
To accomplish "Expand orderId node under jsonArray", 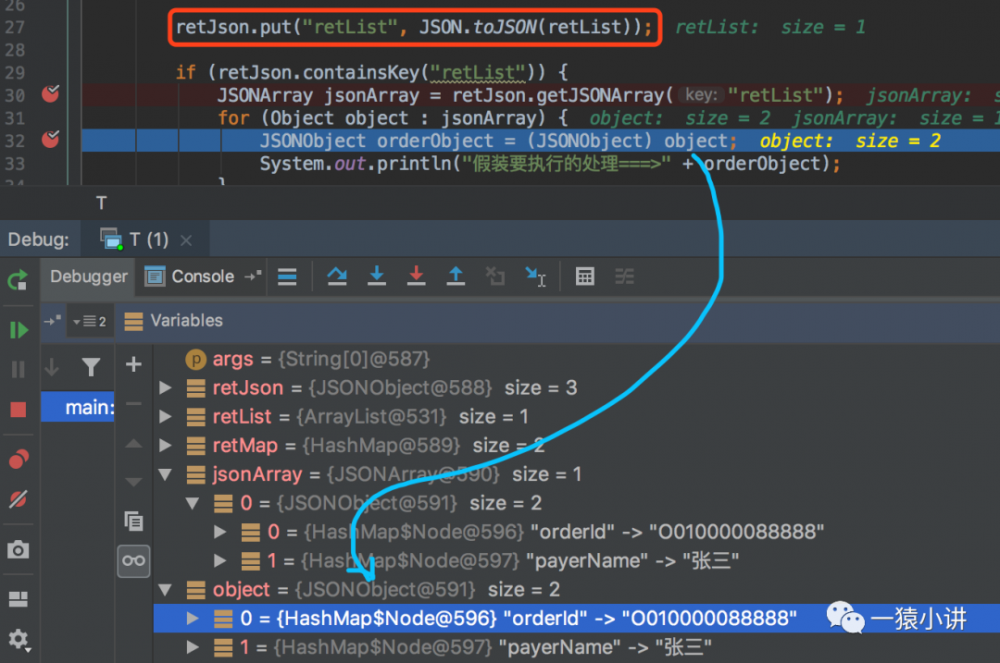I will 220,532.
